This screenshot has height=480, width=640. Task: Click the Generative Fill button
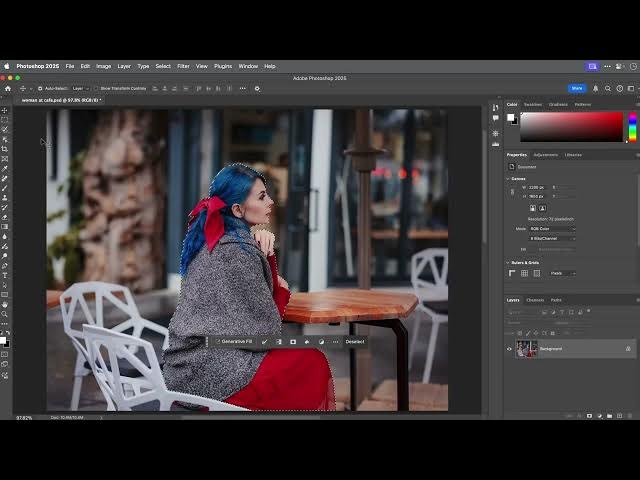[233, 342]
